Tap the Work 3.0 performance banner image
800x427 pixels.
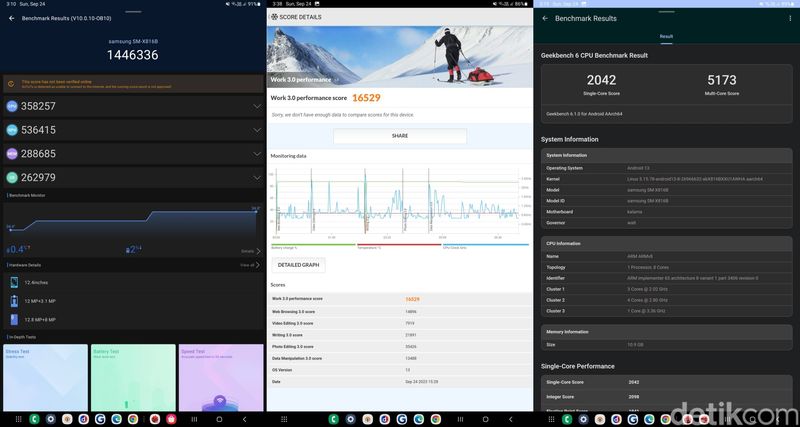(400, 57)
